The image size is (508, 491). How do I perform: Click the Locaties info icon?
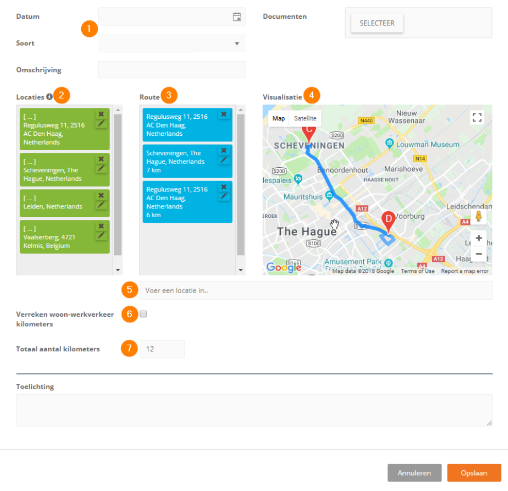[49, 97]
